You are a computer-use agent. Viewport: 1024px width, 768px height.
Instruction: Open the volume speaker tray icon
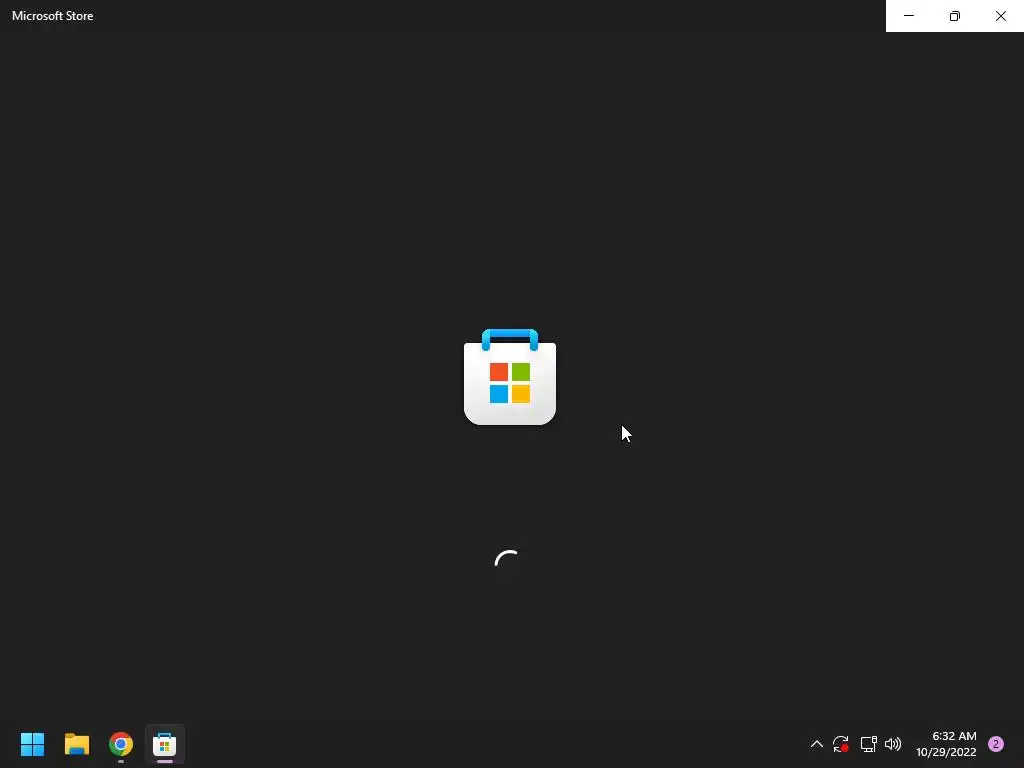(893, 744)
